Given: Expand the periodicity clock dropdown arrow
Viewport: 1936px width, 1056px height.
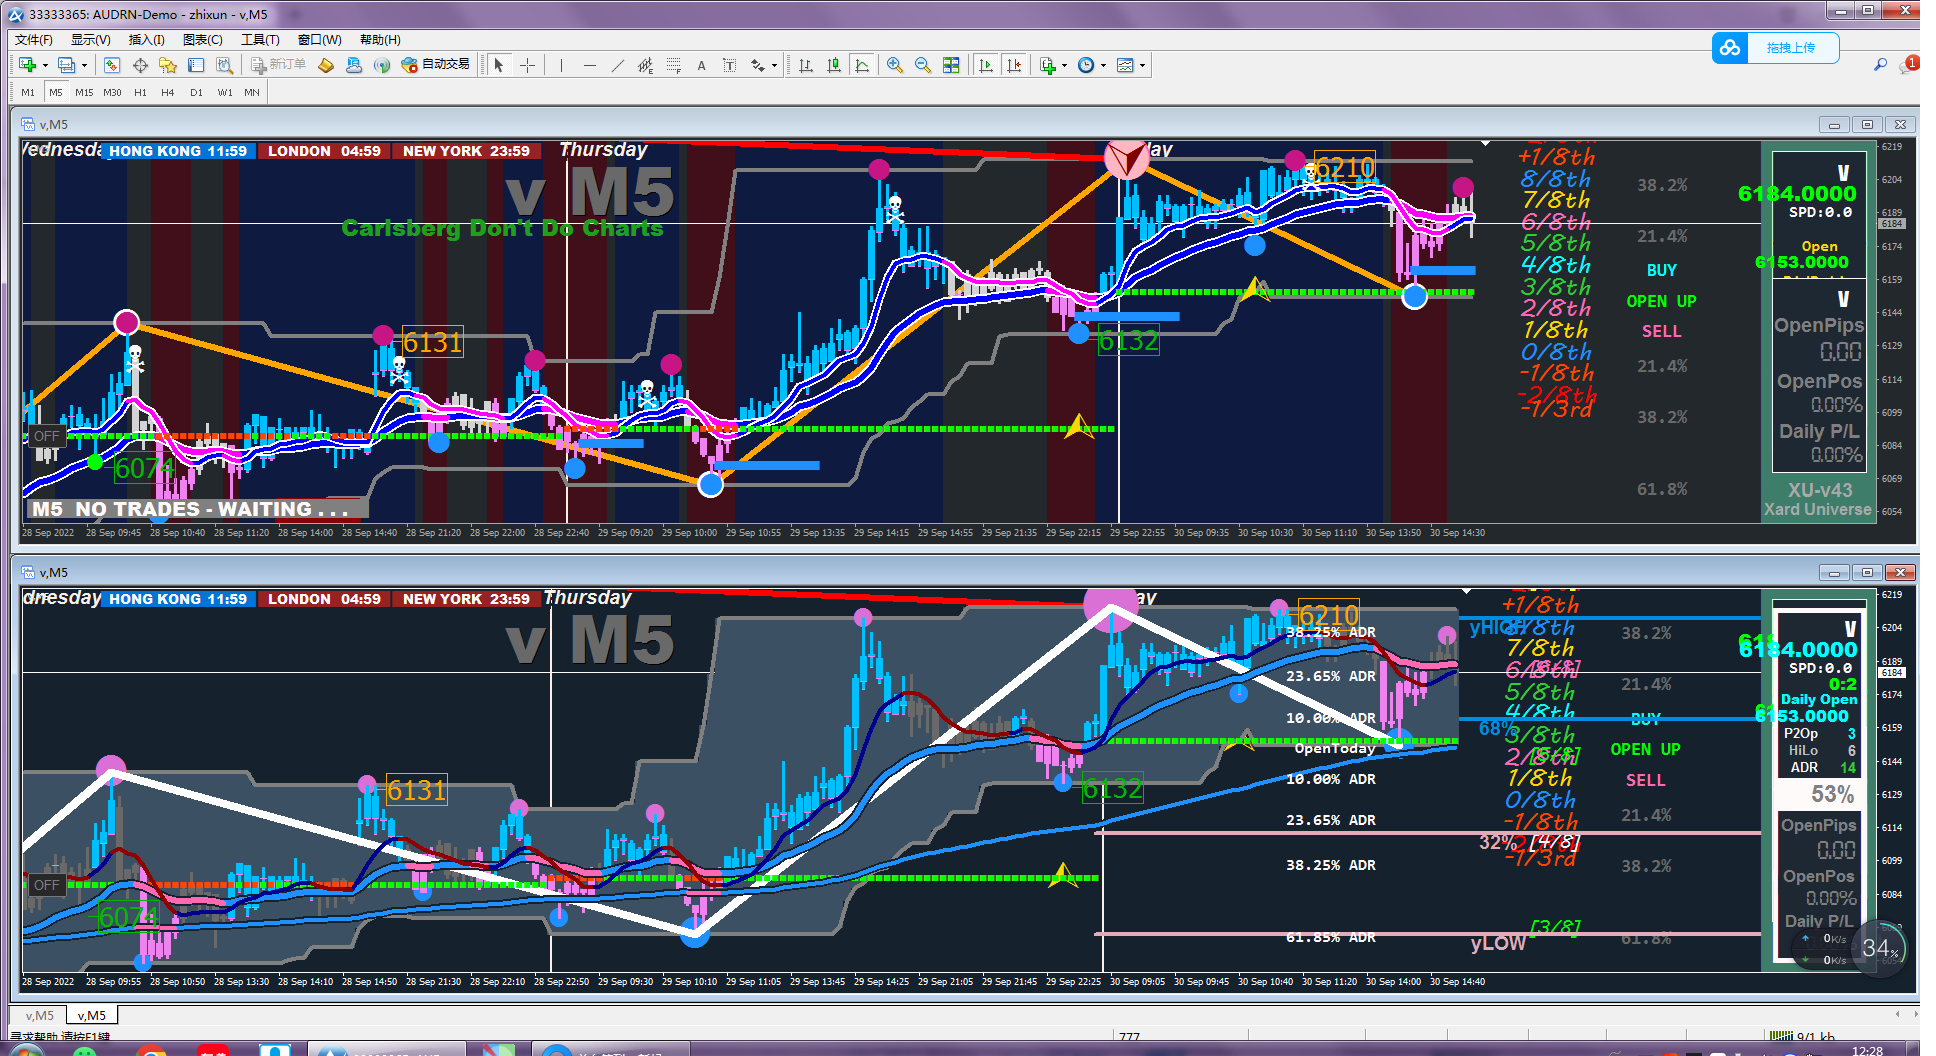Looking at the screenshot, I should (1103, 65).
